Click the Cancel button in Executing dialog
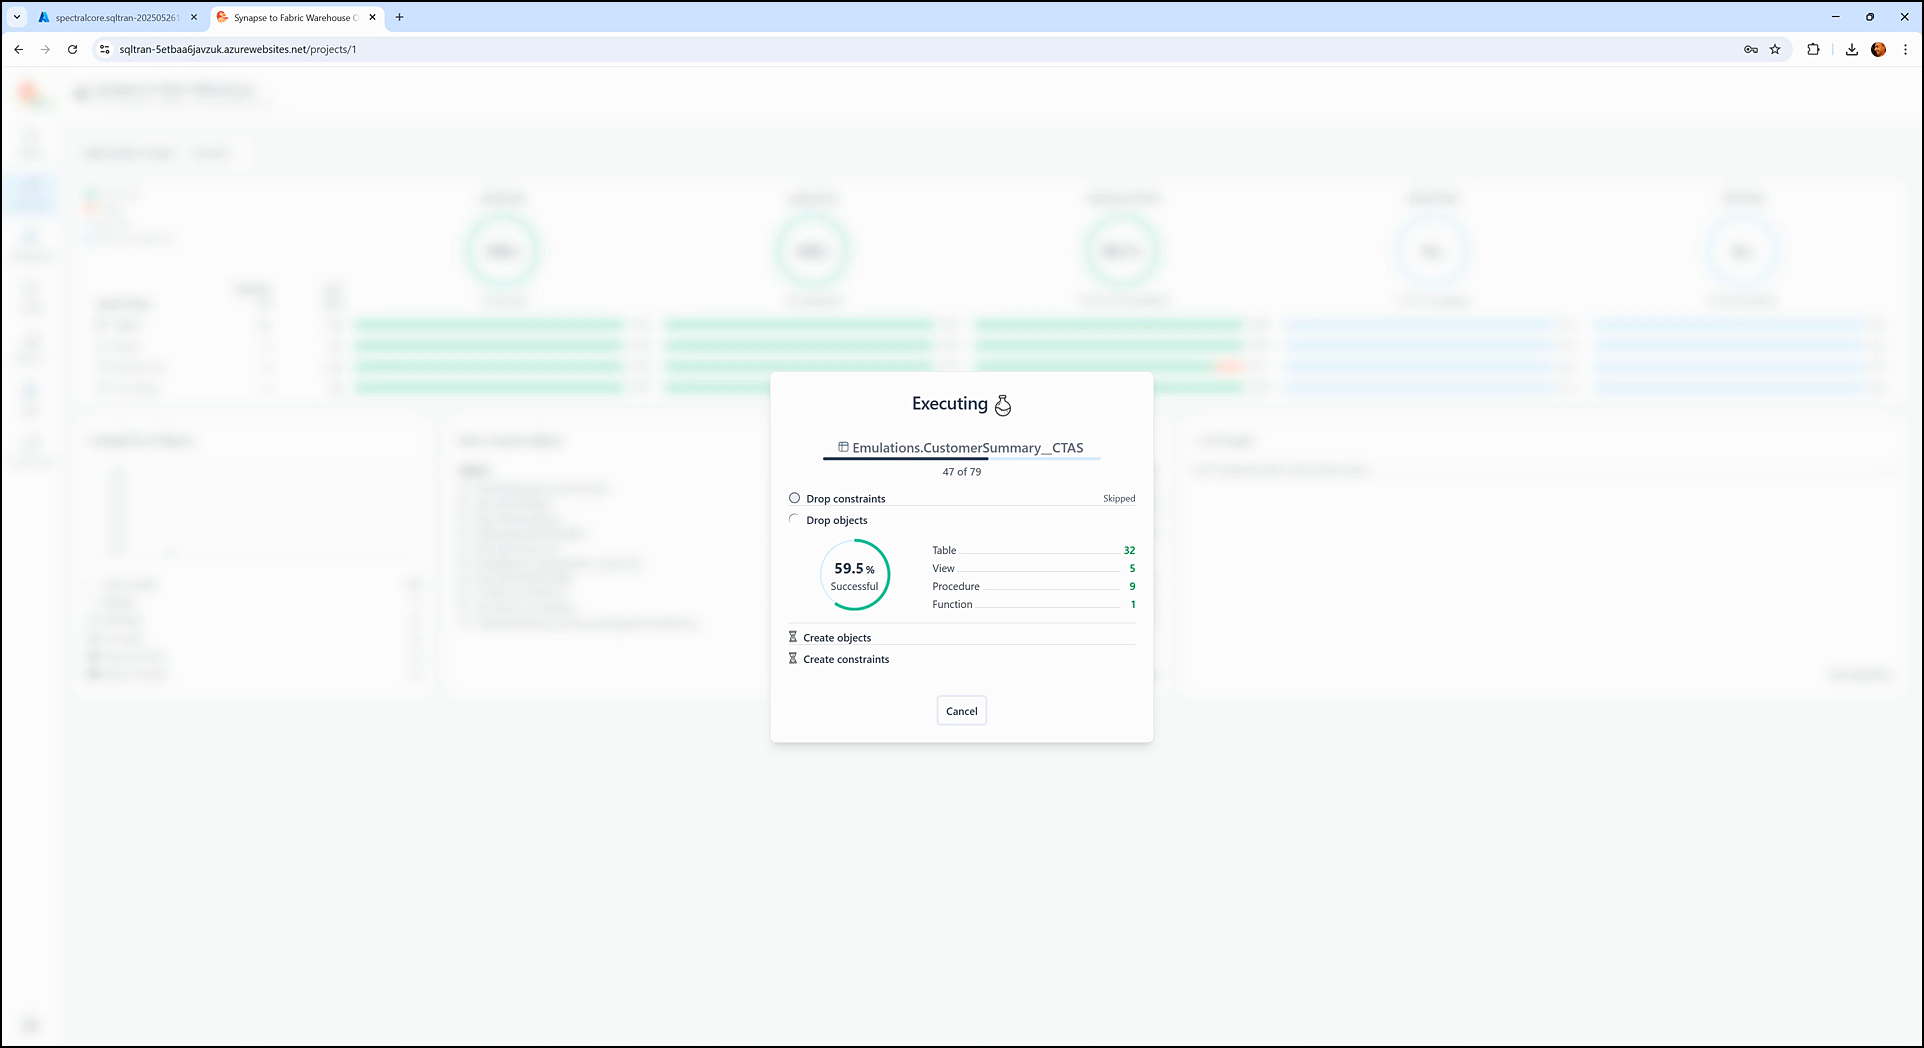1924x1048 pixels. (x=961, y=711)
